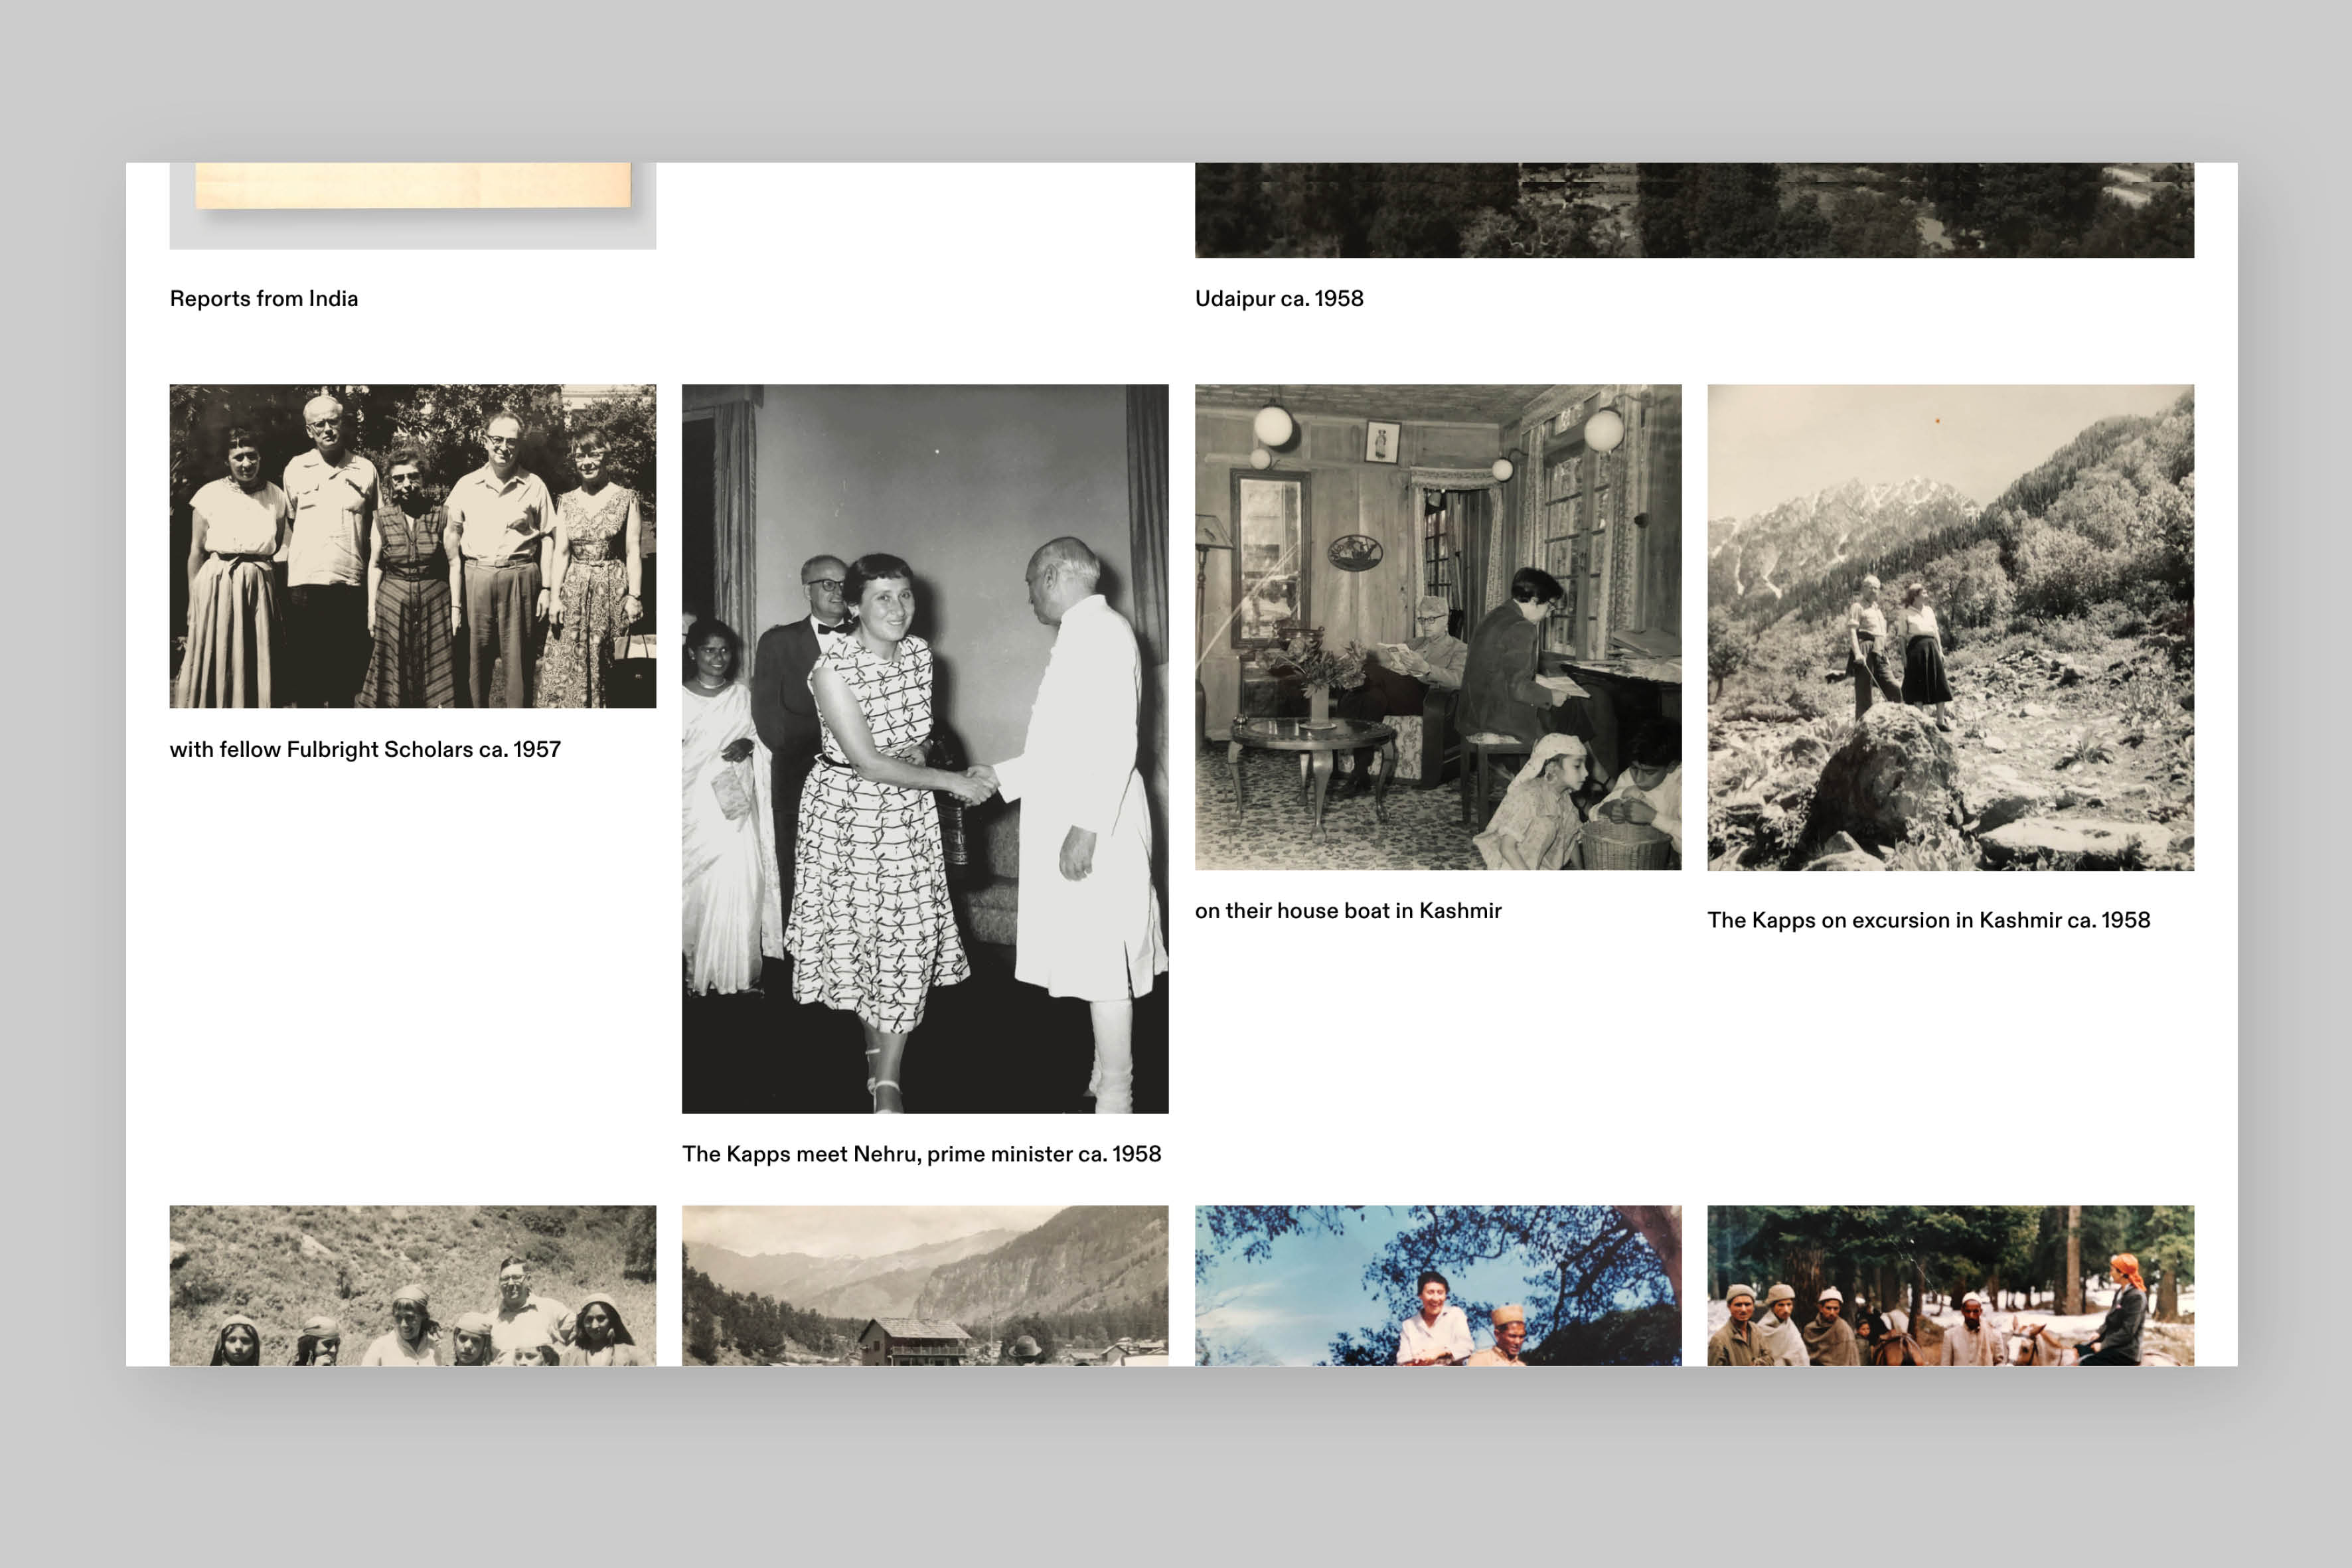Image resolution: width=2352 pixels, height=1568 pixels.
Task: Open the Kashmir house boat interior photo
Action: [x=1438, y=627]
